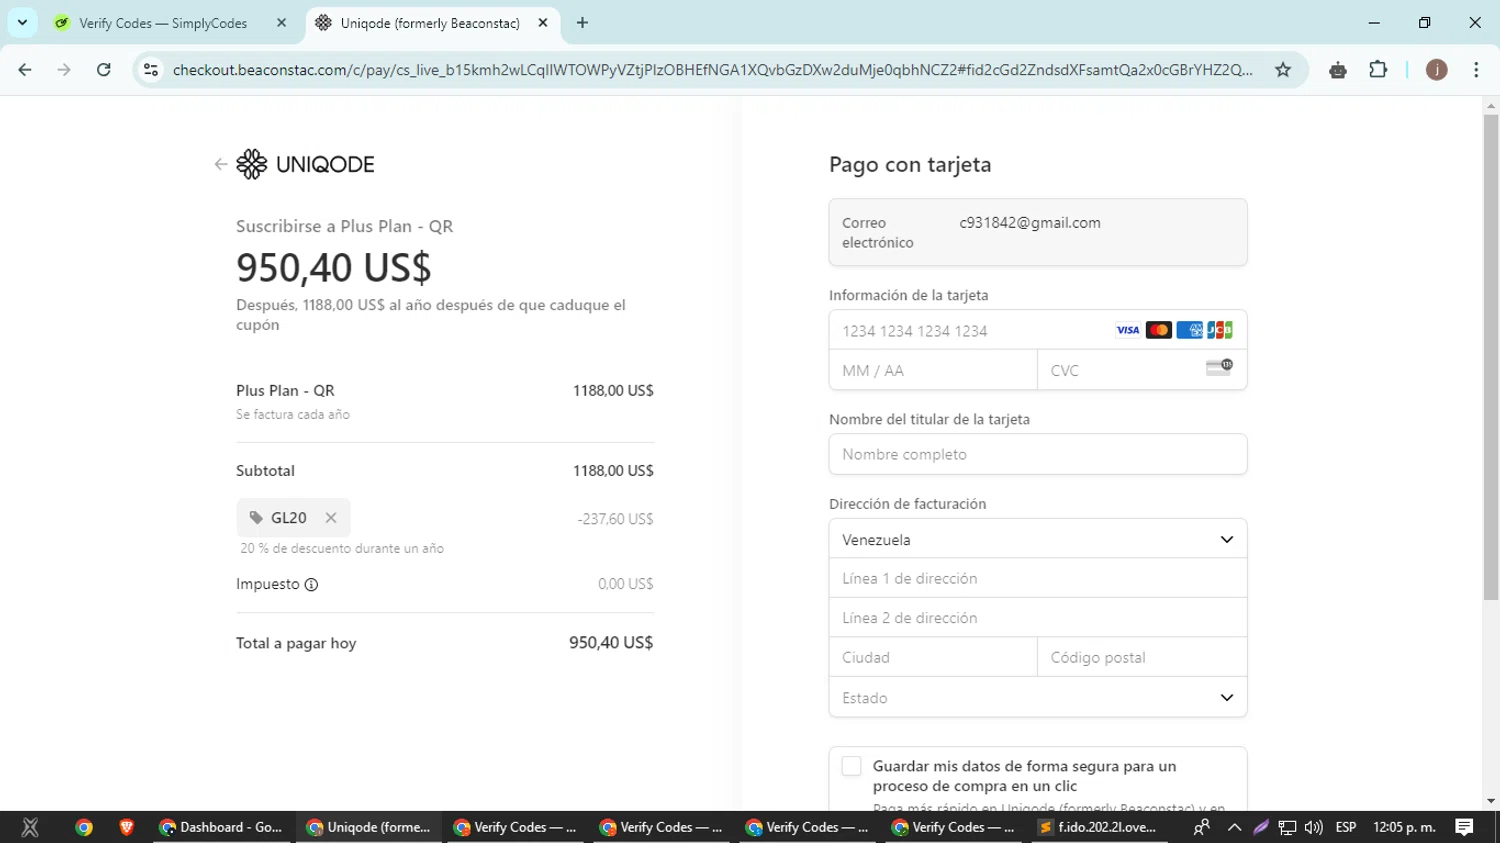Click the browser back button
The width and height of the screenshot is (1500, 843).
[x=25, y=70]
